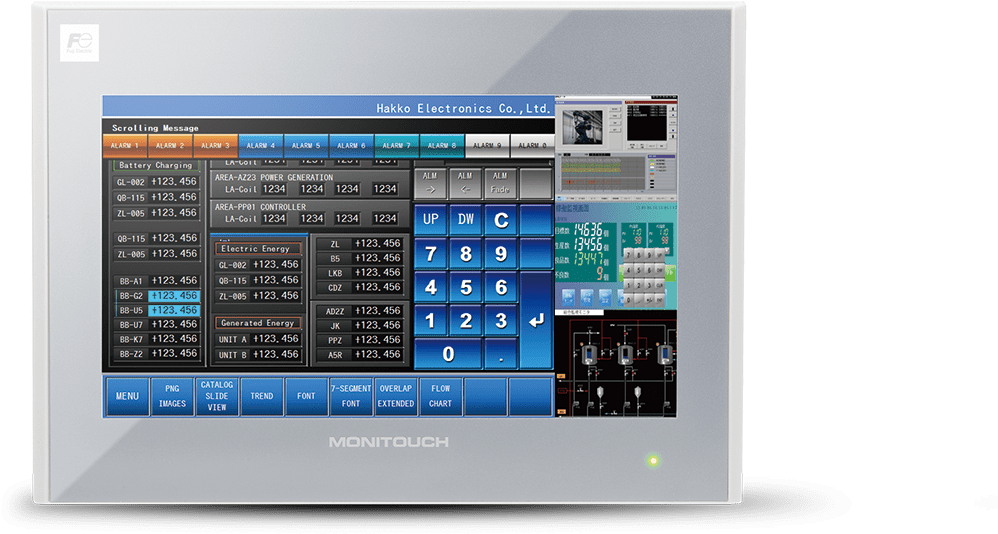Select highlighted BB-U5 value field
The width and height of the screenshot is (998, 534).
tap(174, 311)
